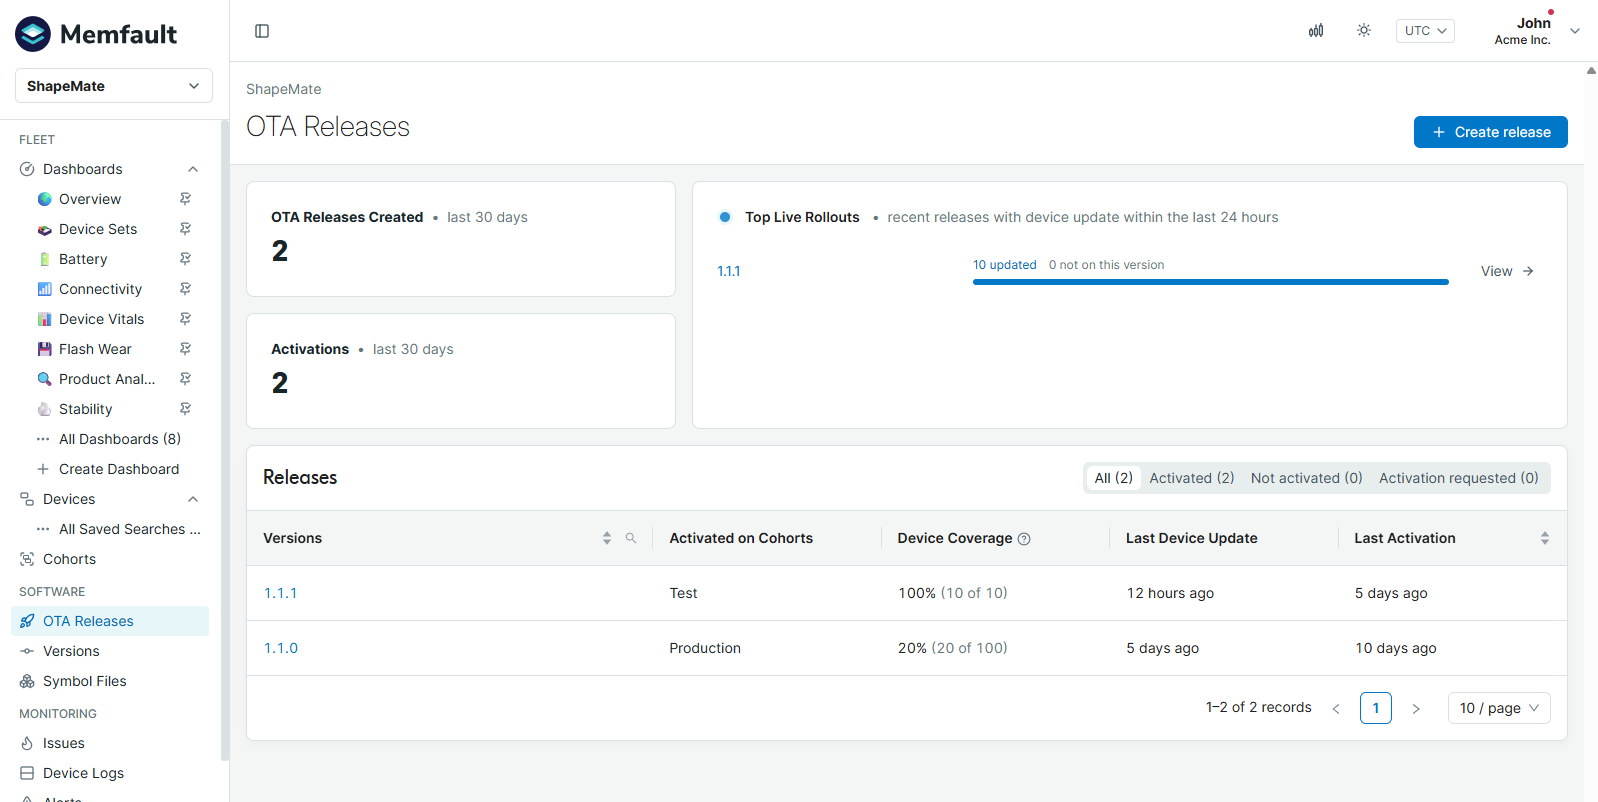The width and height of the screenshot is (1598, 802).
Task: Pin the Connectivity dashboard
Action: point(185,289)
